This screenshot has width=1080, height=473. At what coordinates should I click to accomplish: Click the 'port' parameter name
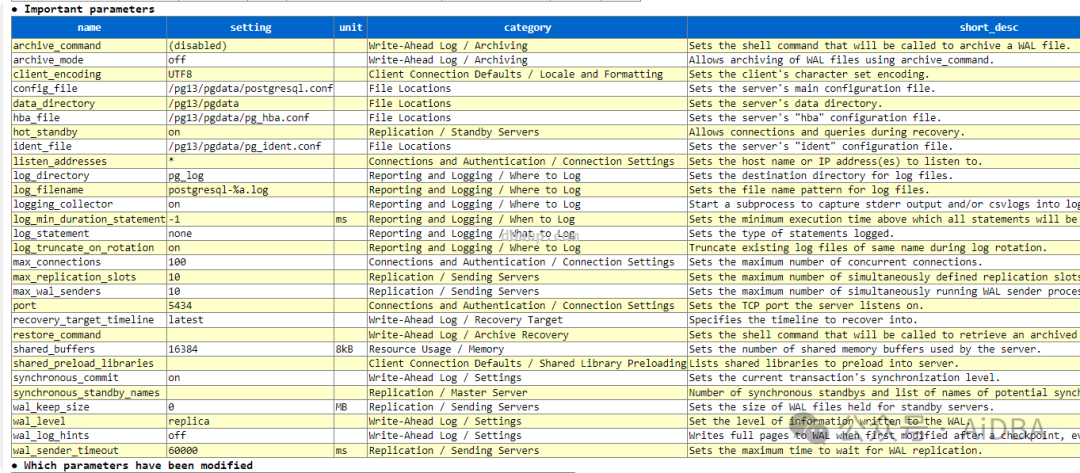[25, 306]
